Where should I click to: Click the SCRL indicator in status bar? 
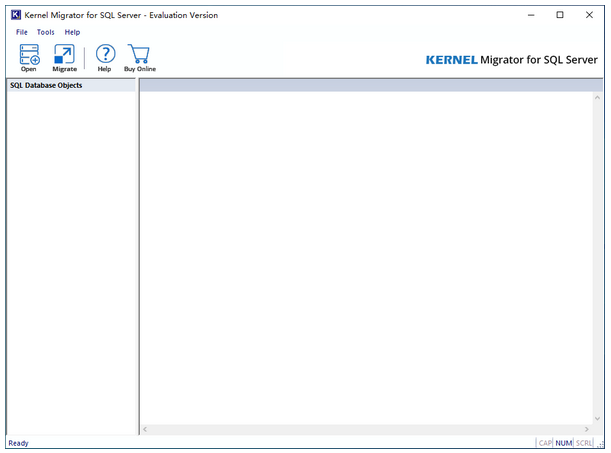click(x=584, y=443)
